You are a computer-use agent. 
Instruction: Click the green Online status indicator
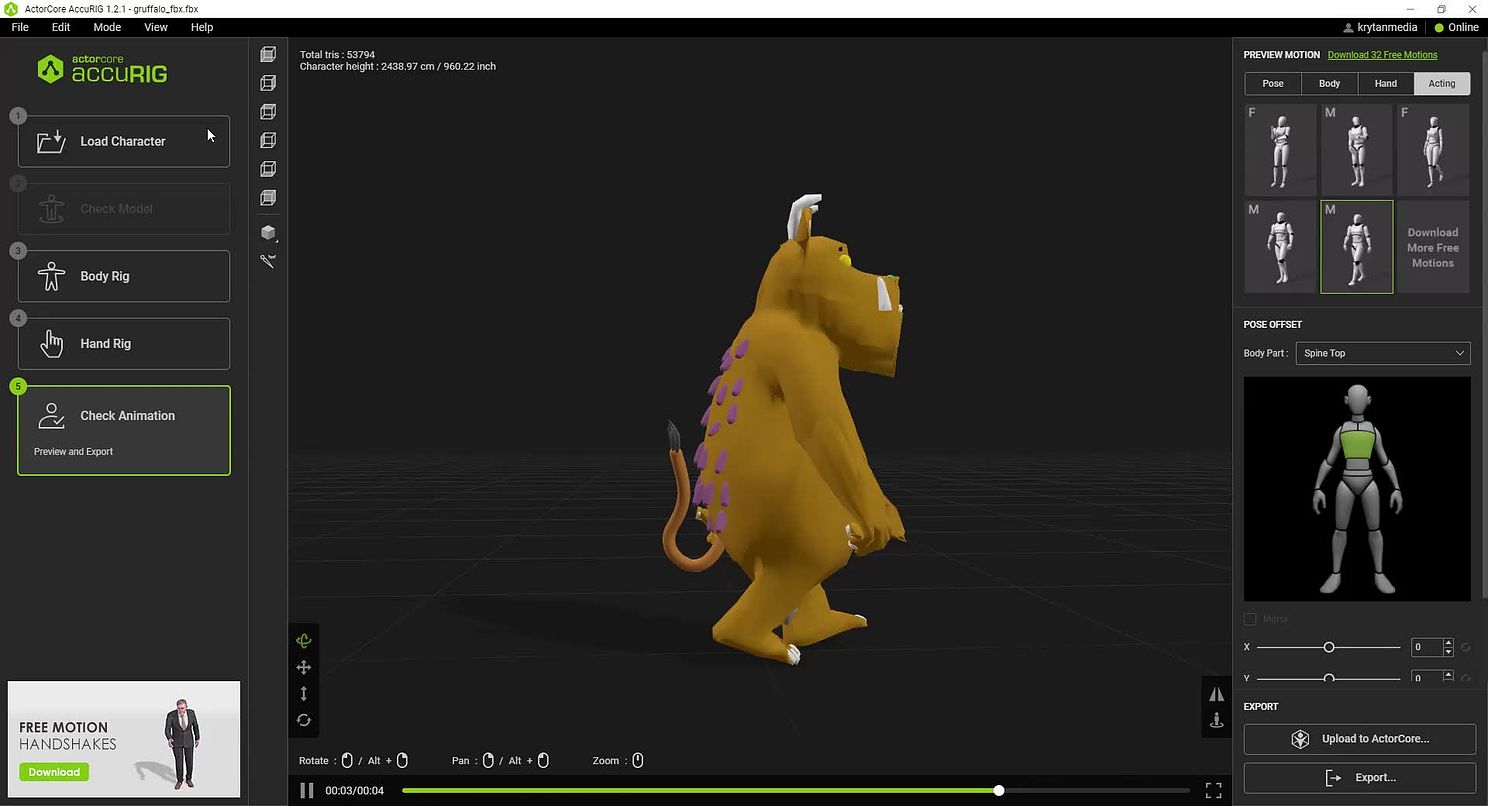point(1440,27)
